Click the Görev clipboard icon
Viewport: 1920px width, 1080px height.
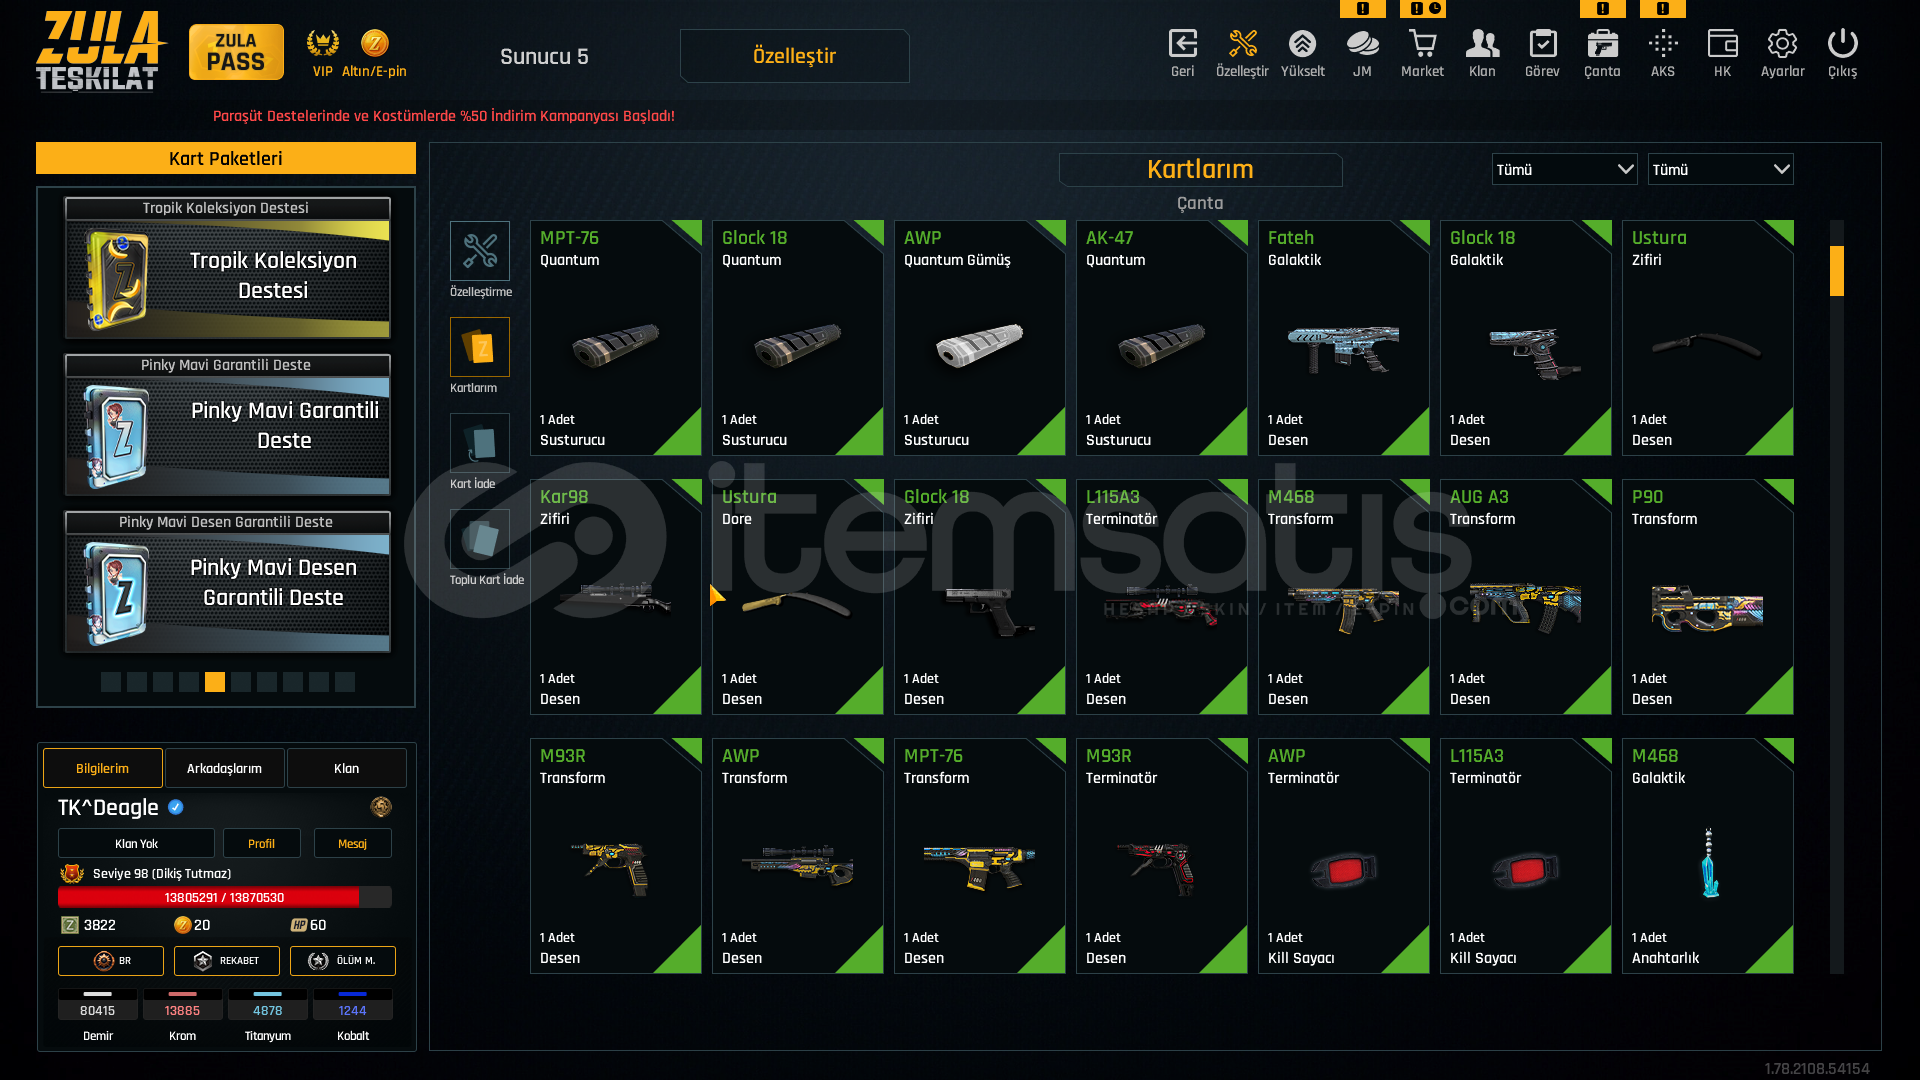(1542, 44)
